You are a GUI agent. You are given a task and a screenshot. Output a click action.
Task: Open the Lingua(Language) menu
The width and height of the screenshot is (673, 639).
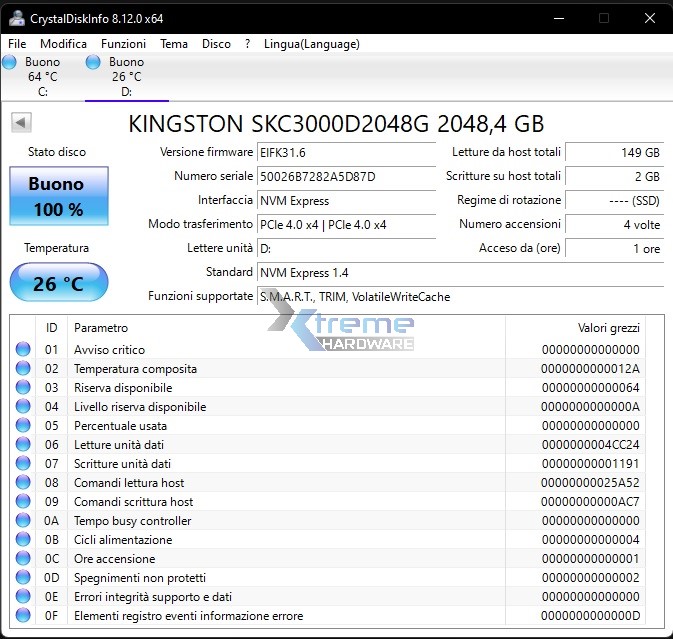coord(311,44)
